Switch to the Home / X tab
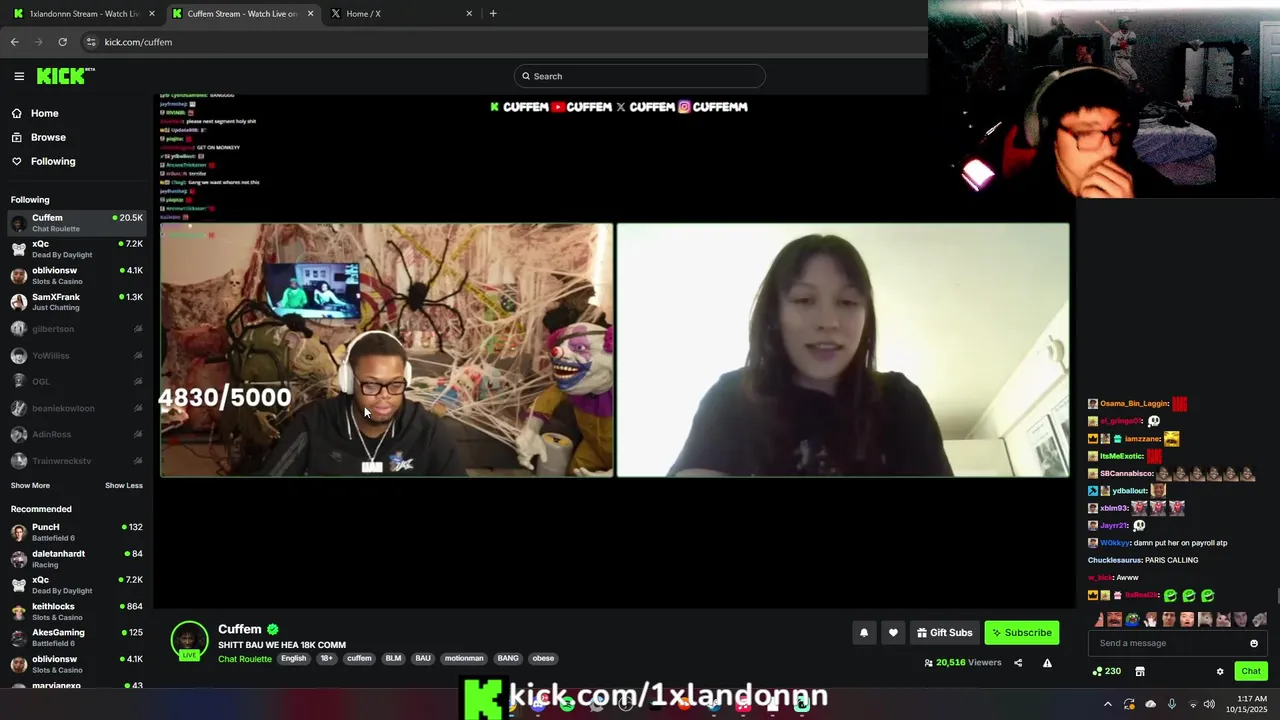Image resolution: width=1280 pixels, height=720 pixels. (401, 14)
